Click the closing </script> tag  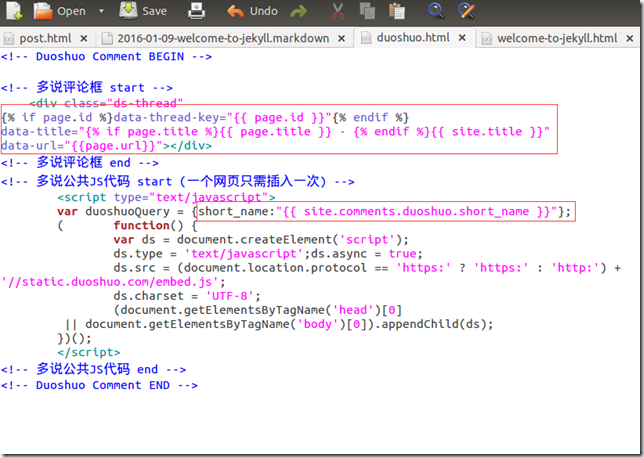(x=89, y=352)
